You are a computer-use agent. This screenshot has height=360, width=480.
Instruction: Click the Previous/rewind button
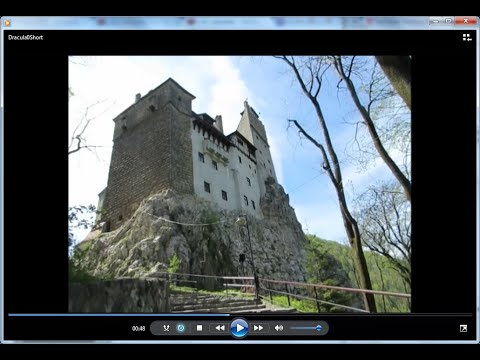point(220,328)
